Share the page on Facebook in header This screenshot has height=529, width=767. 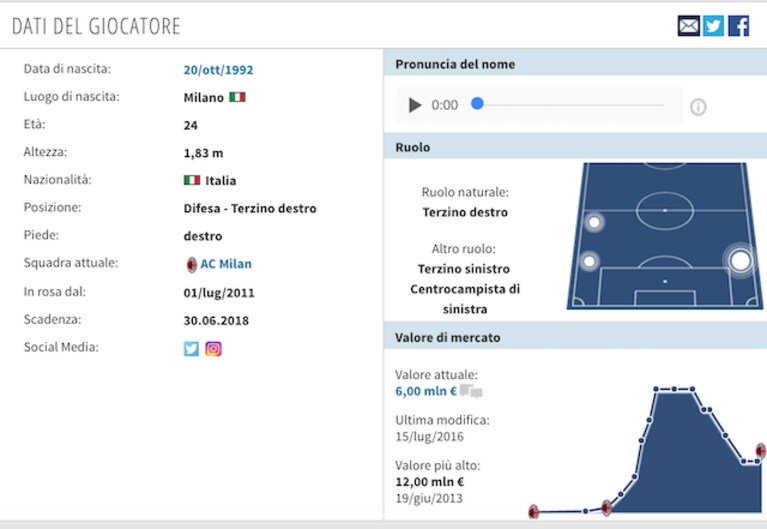[x=739, y=26]
